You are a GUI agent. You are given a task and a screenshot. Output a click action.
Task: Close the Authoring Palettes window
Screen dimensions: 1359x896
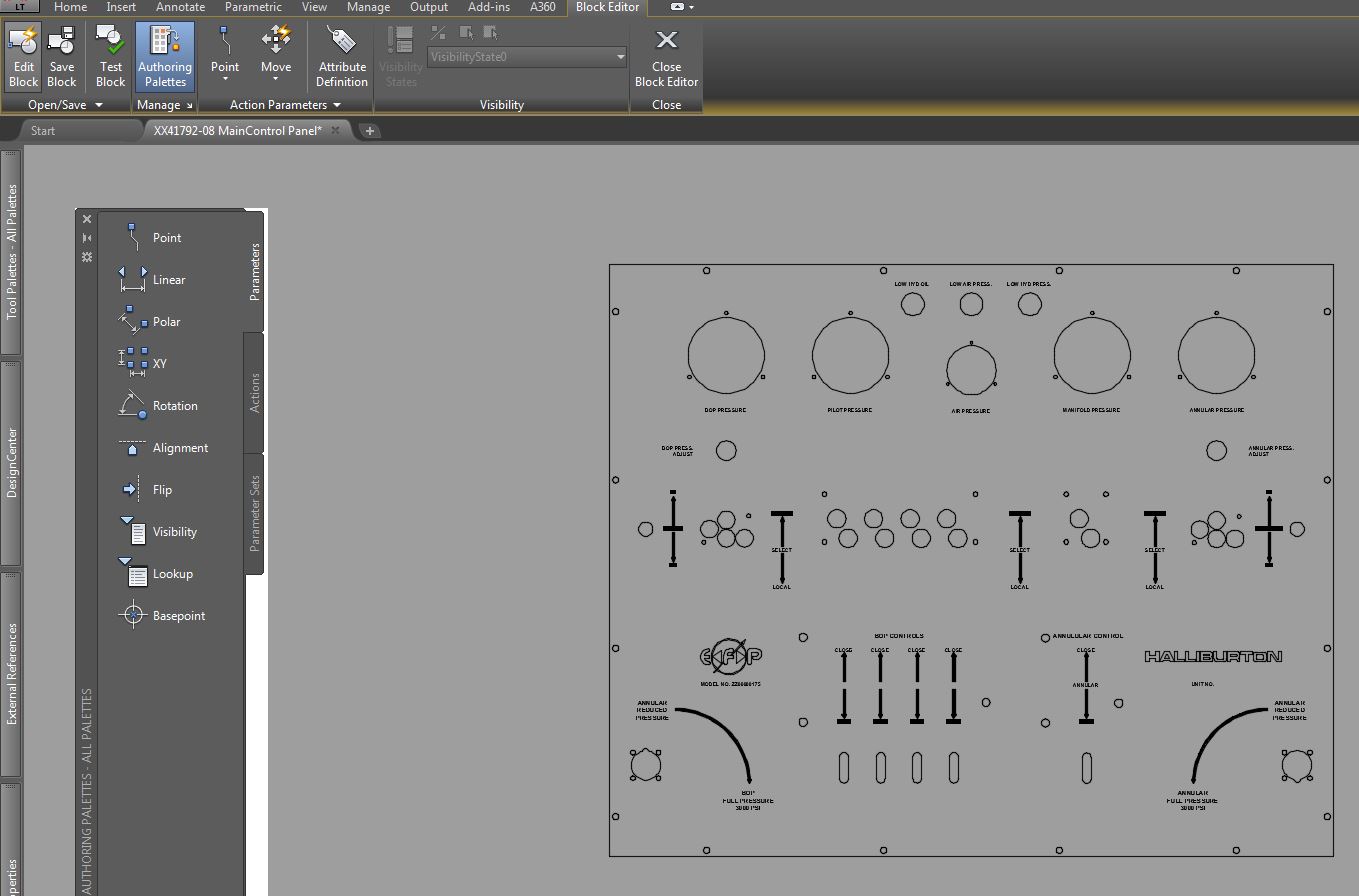[x=87, y=219]
